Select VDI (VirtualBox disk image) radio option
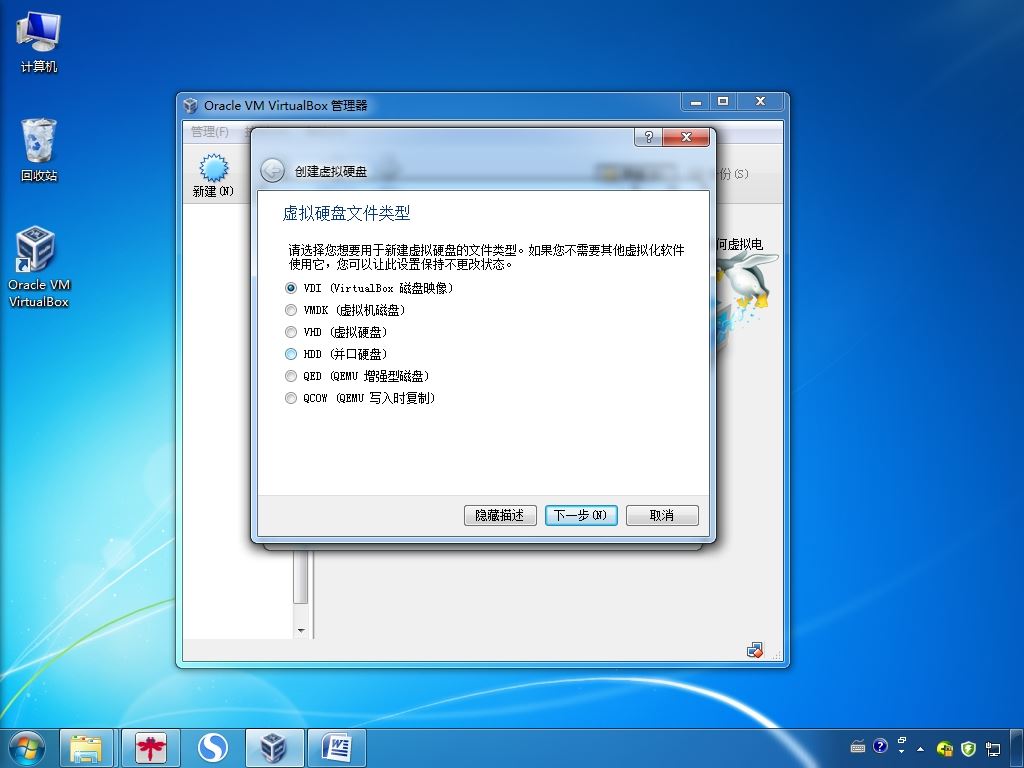 coord(370,288)
